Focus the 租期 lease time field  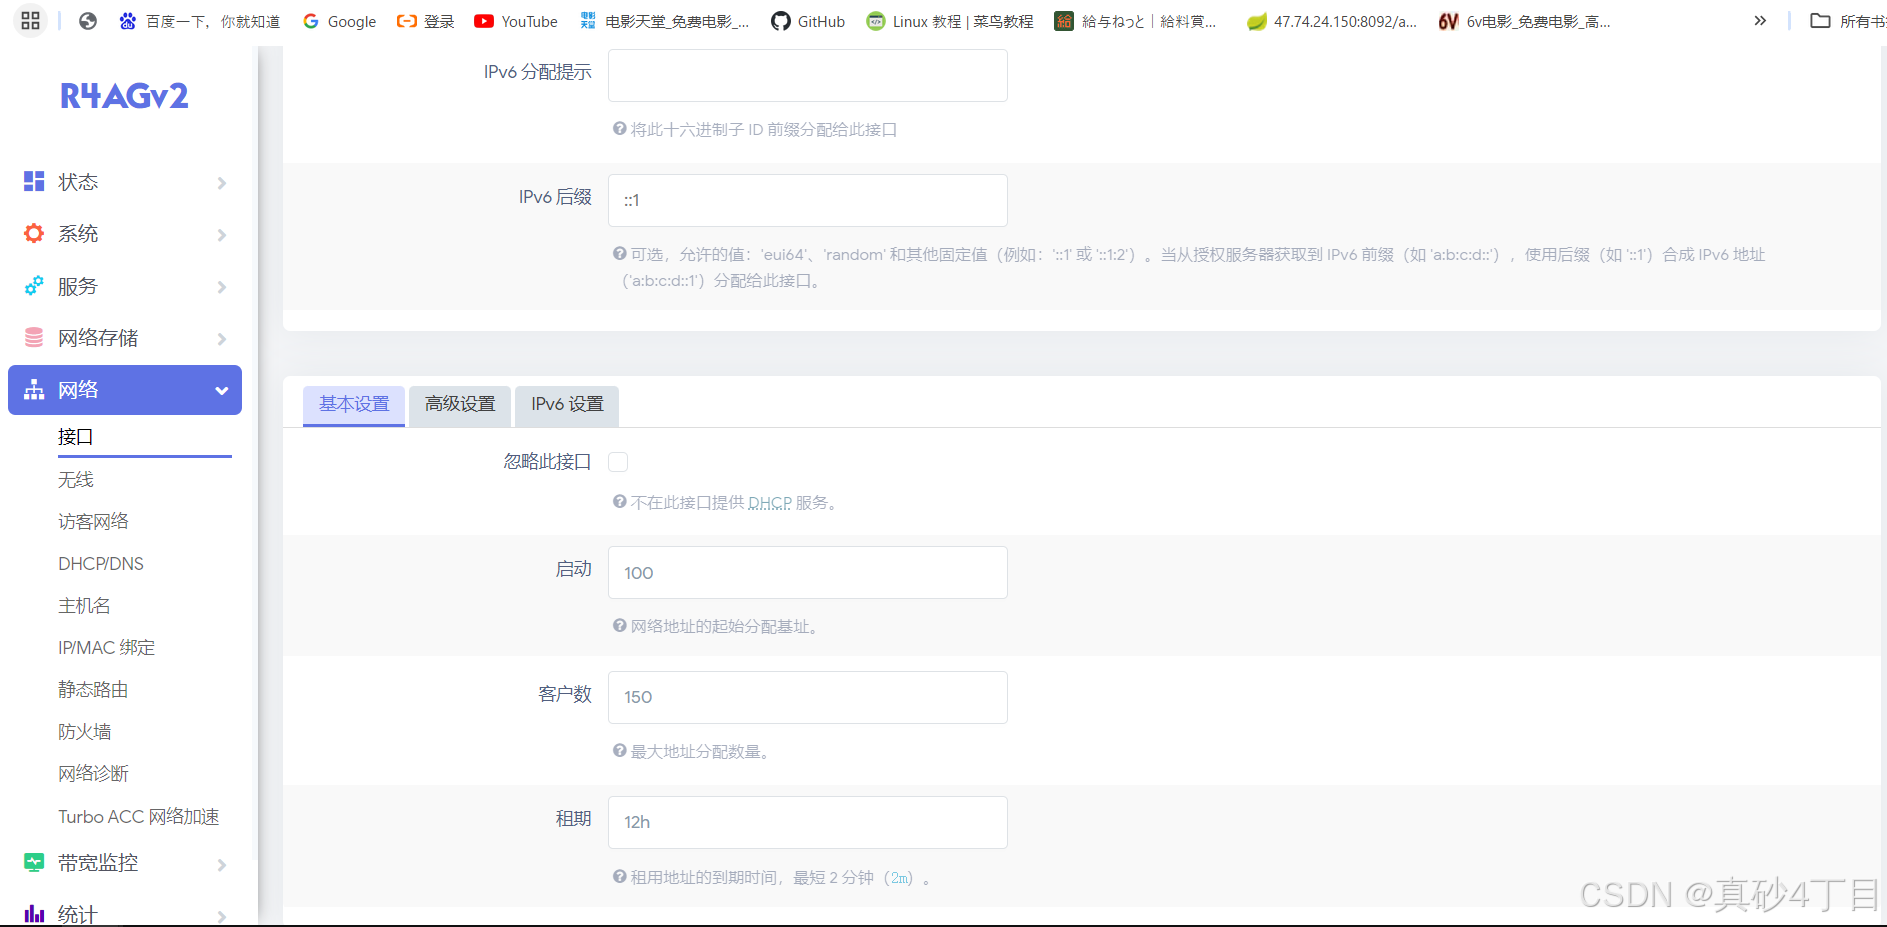coord(808,822)
